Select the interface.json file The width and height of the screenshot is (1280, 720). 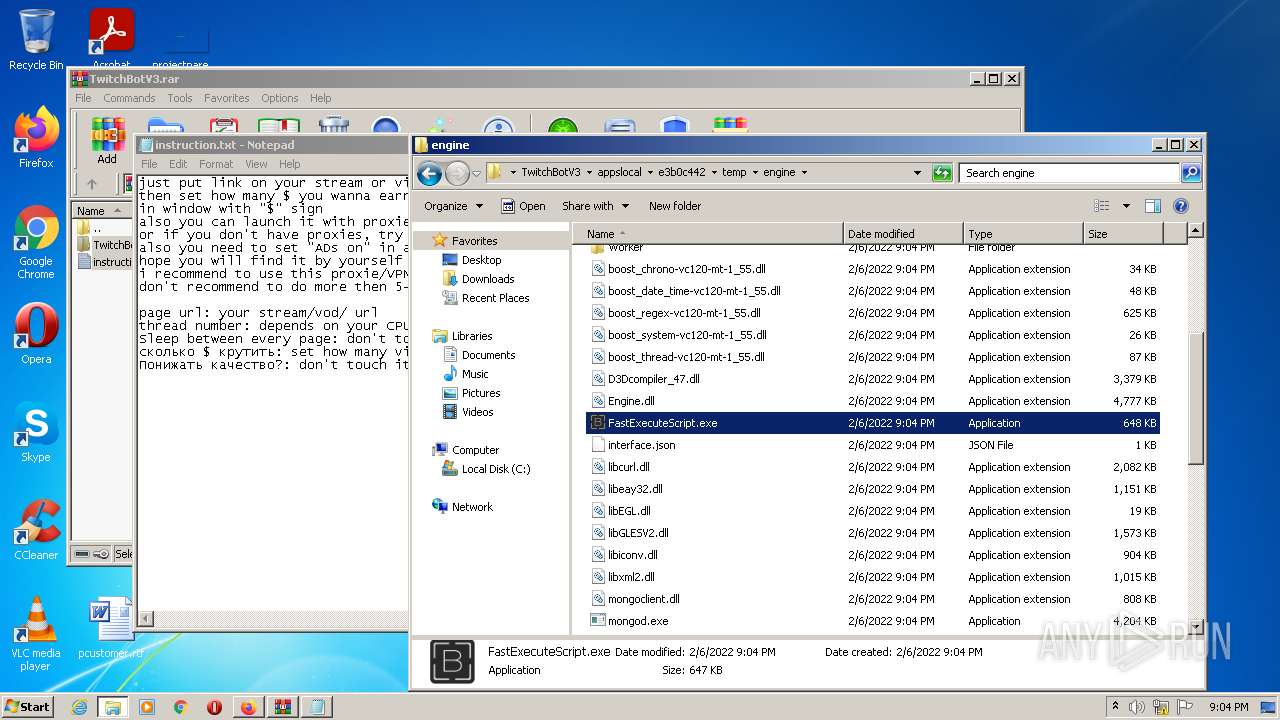click(x=641, y=445)
